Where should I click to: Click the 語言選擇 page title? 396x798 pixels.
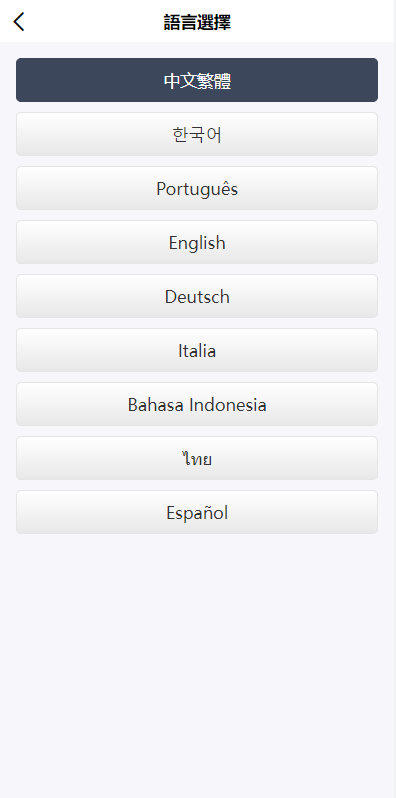(x=197, y=22)
